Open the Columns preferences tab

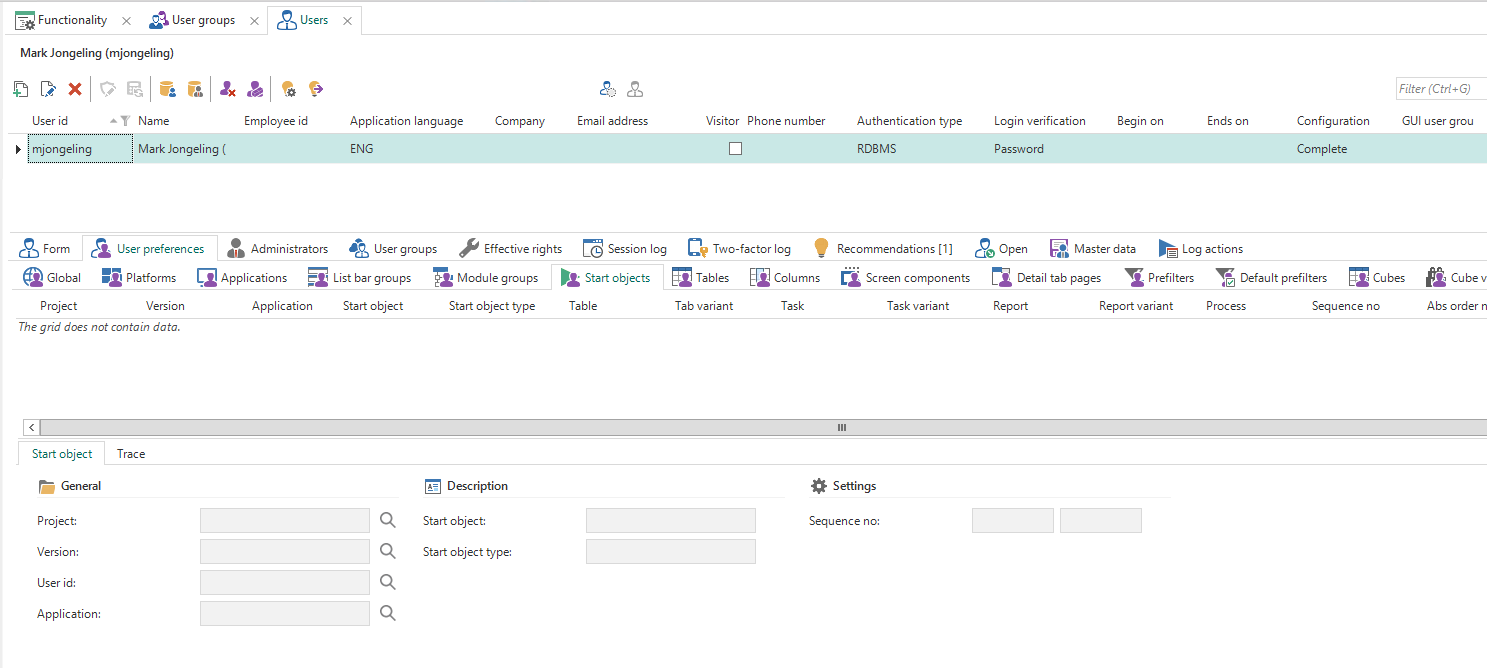(785, 277)
